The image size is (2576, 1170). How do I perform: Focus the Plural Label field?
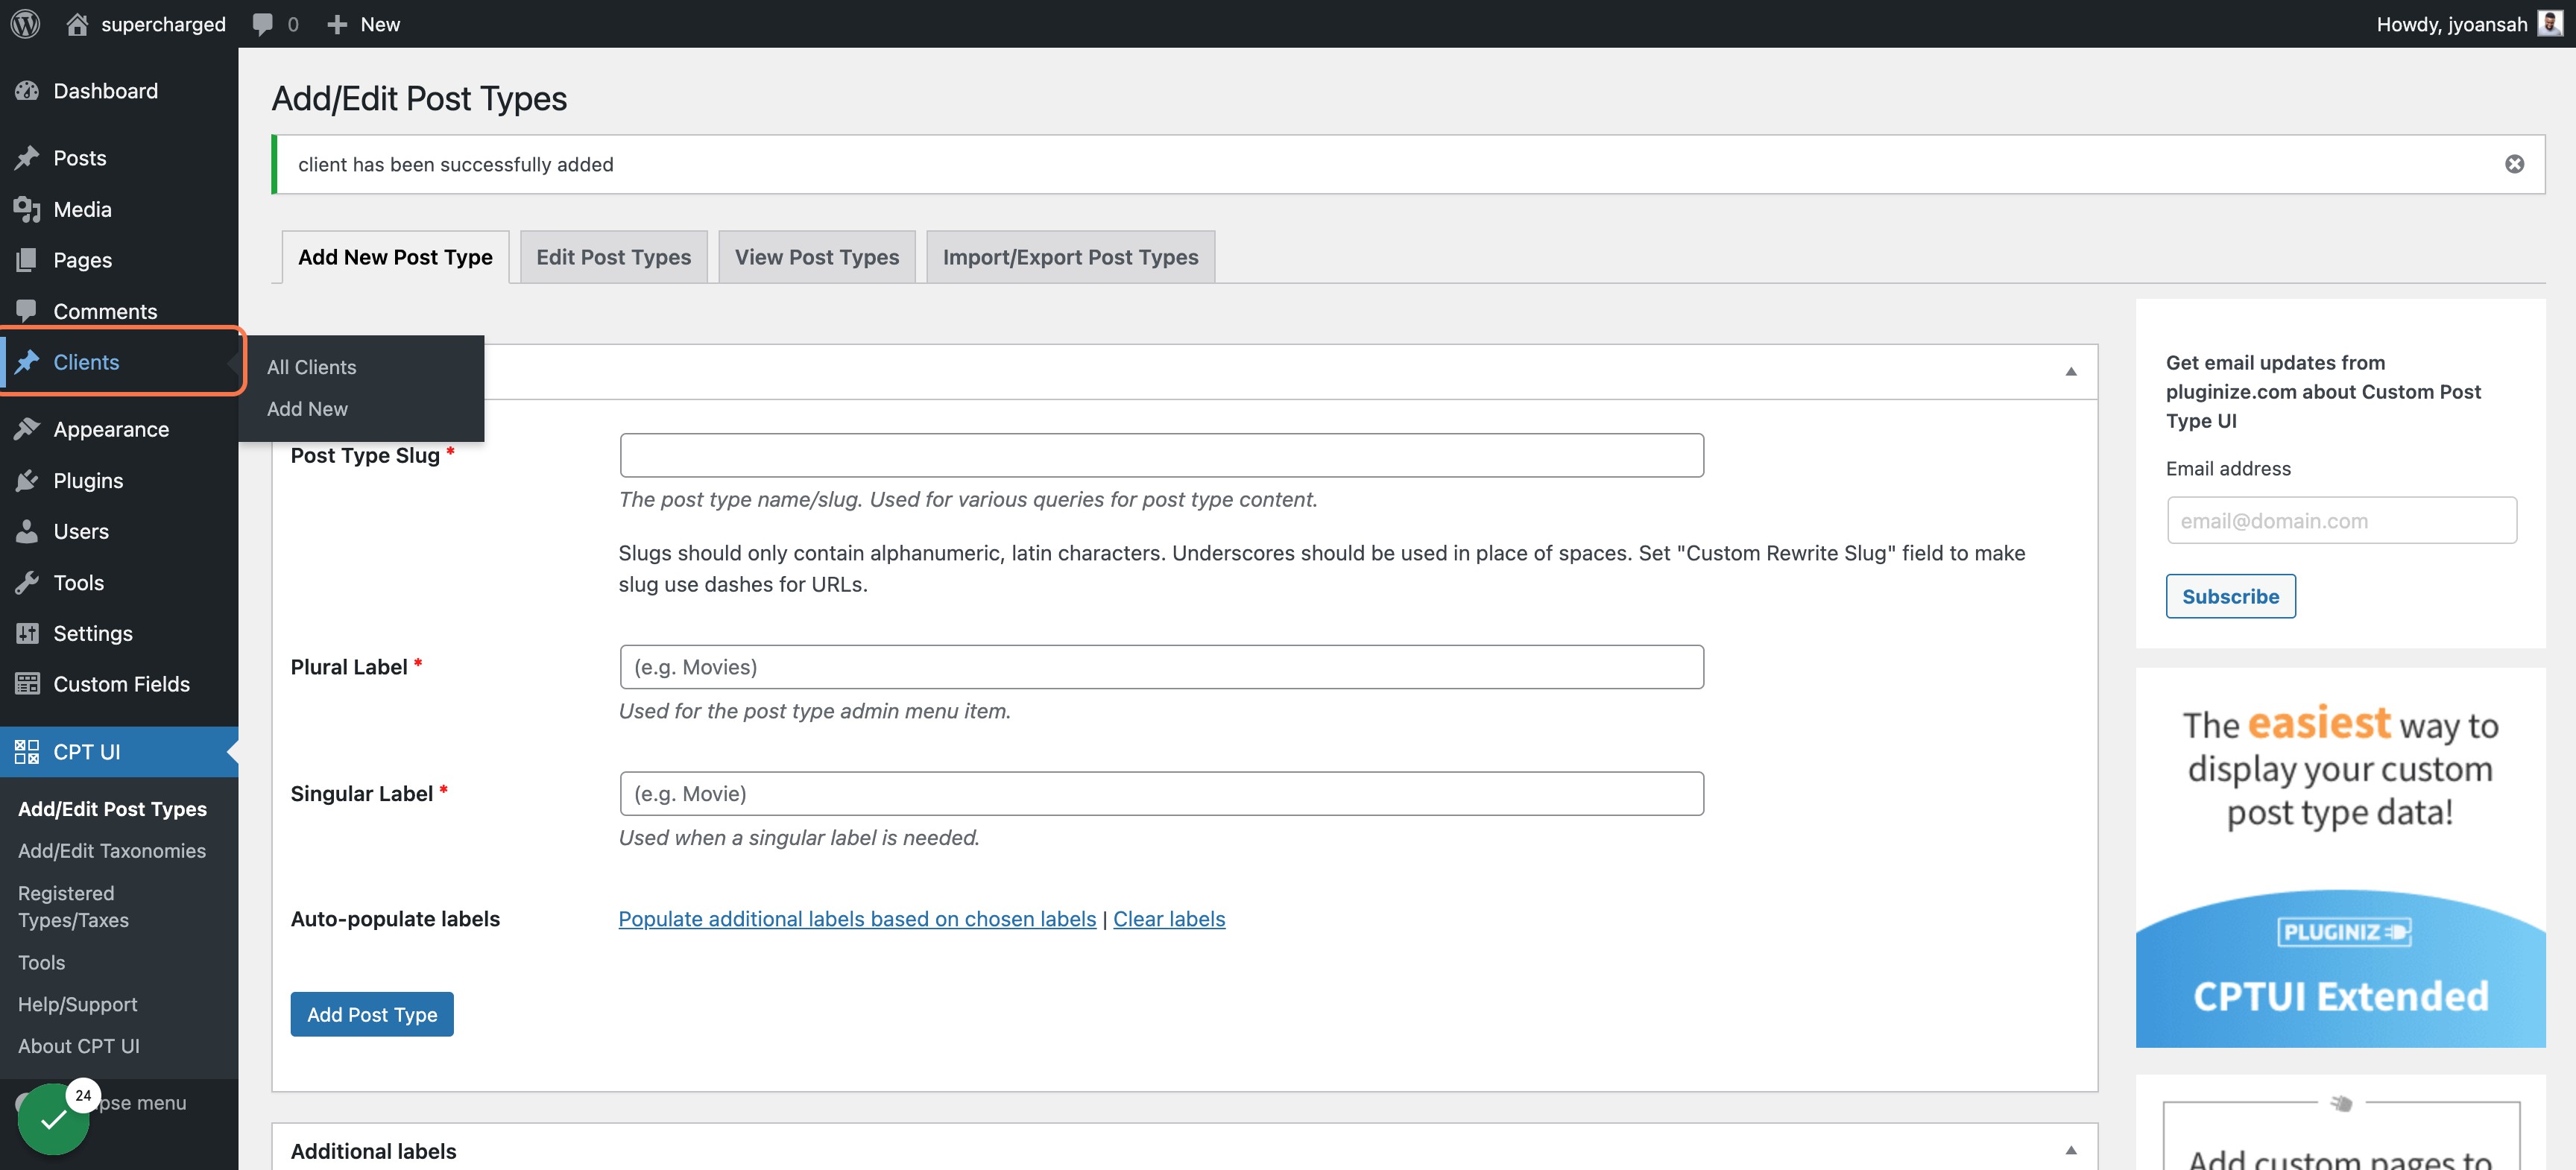coord(1162,667)
